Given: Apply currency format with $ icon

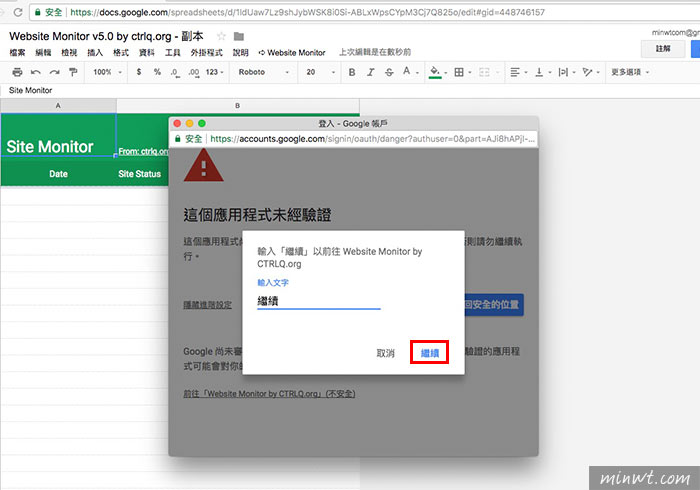Looking at the screenshot, I should 139,71.
